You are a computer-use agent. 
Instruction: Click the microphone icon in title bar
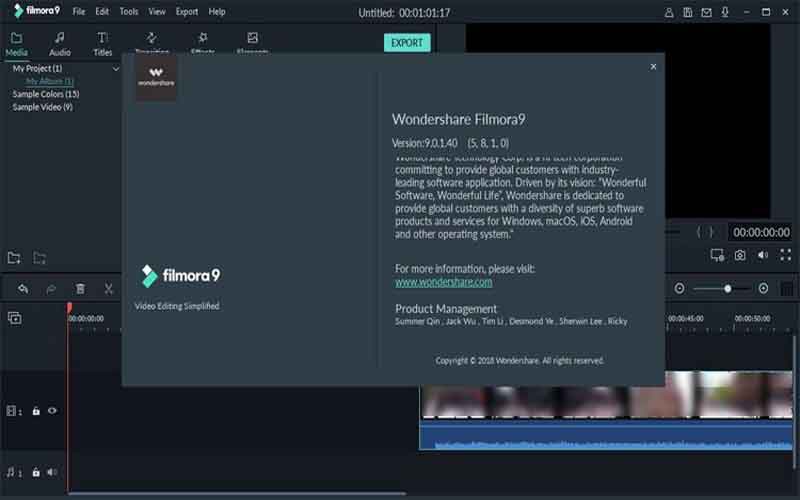click(x=724, y=12)
